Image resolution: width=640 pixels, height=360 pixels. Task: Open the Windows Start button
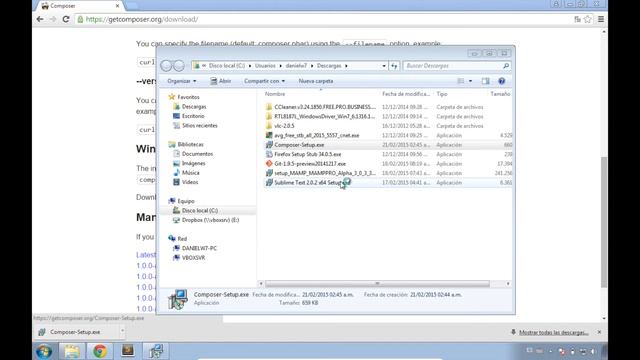[44, 351]
